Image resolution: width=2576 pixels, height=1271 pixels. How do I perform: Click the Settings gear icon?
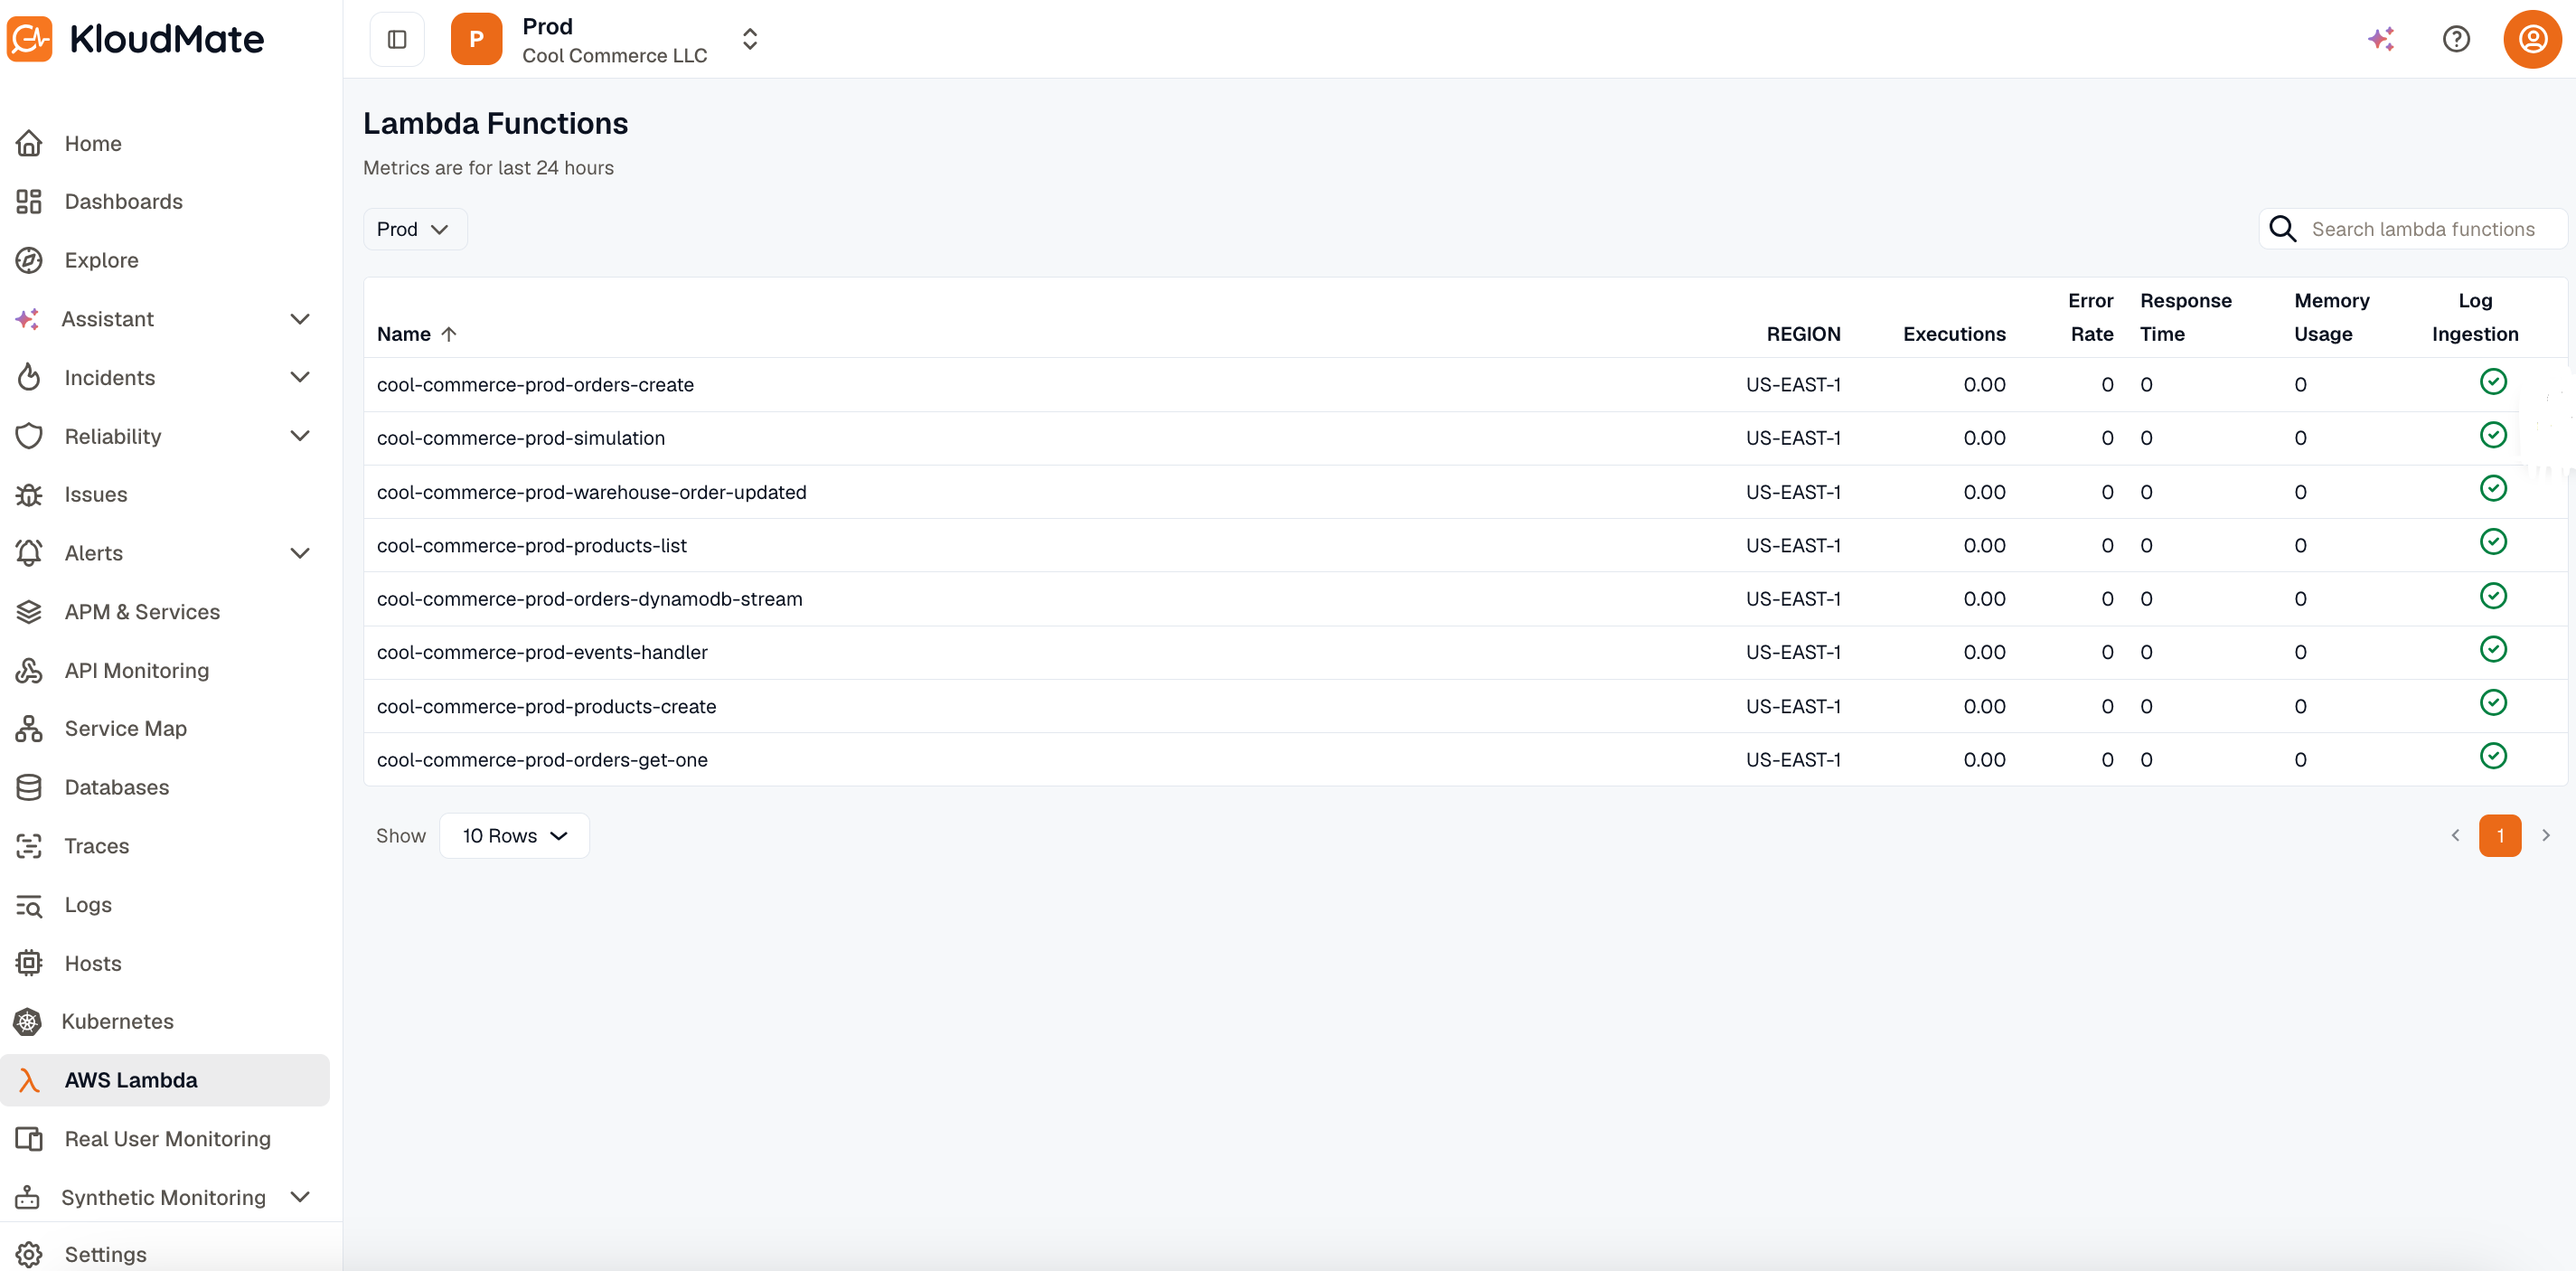(29, 1254)
